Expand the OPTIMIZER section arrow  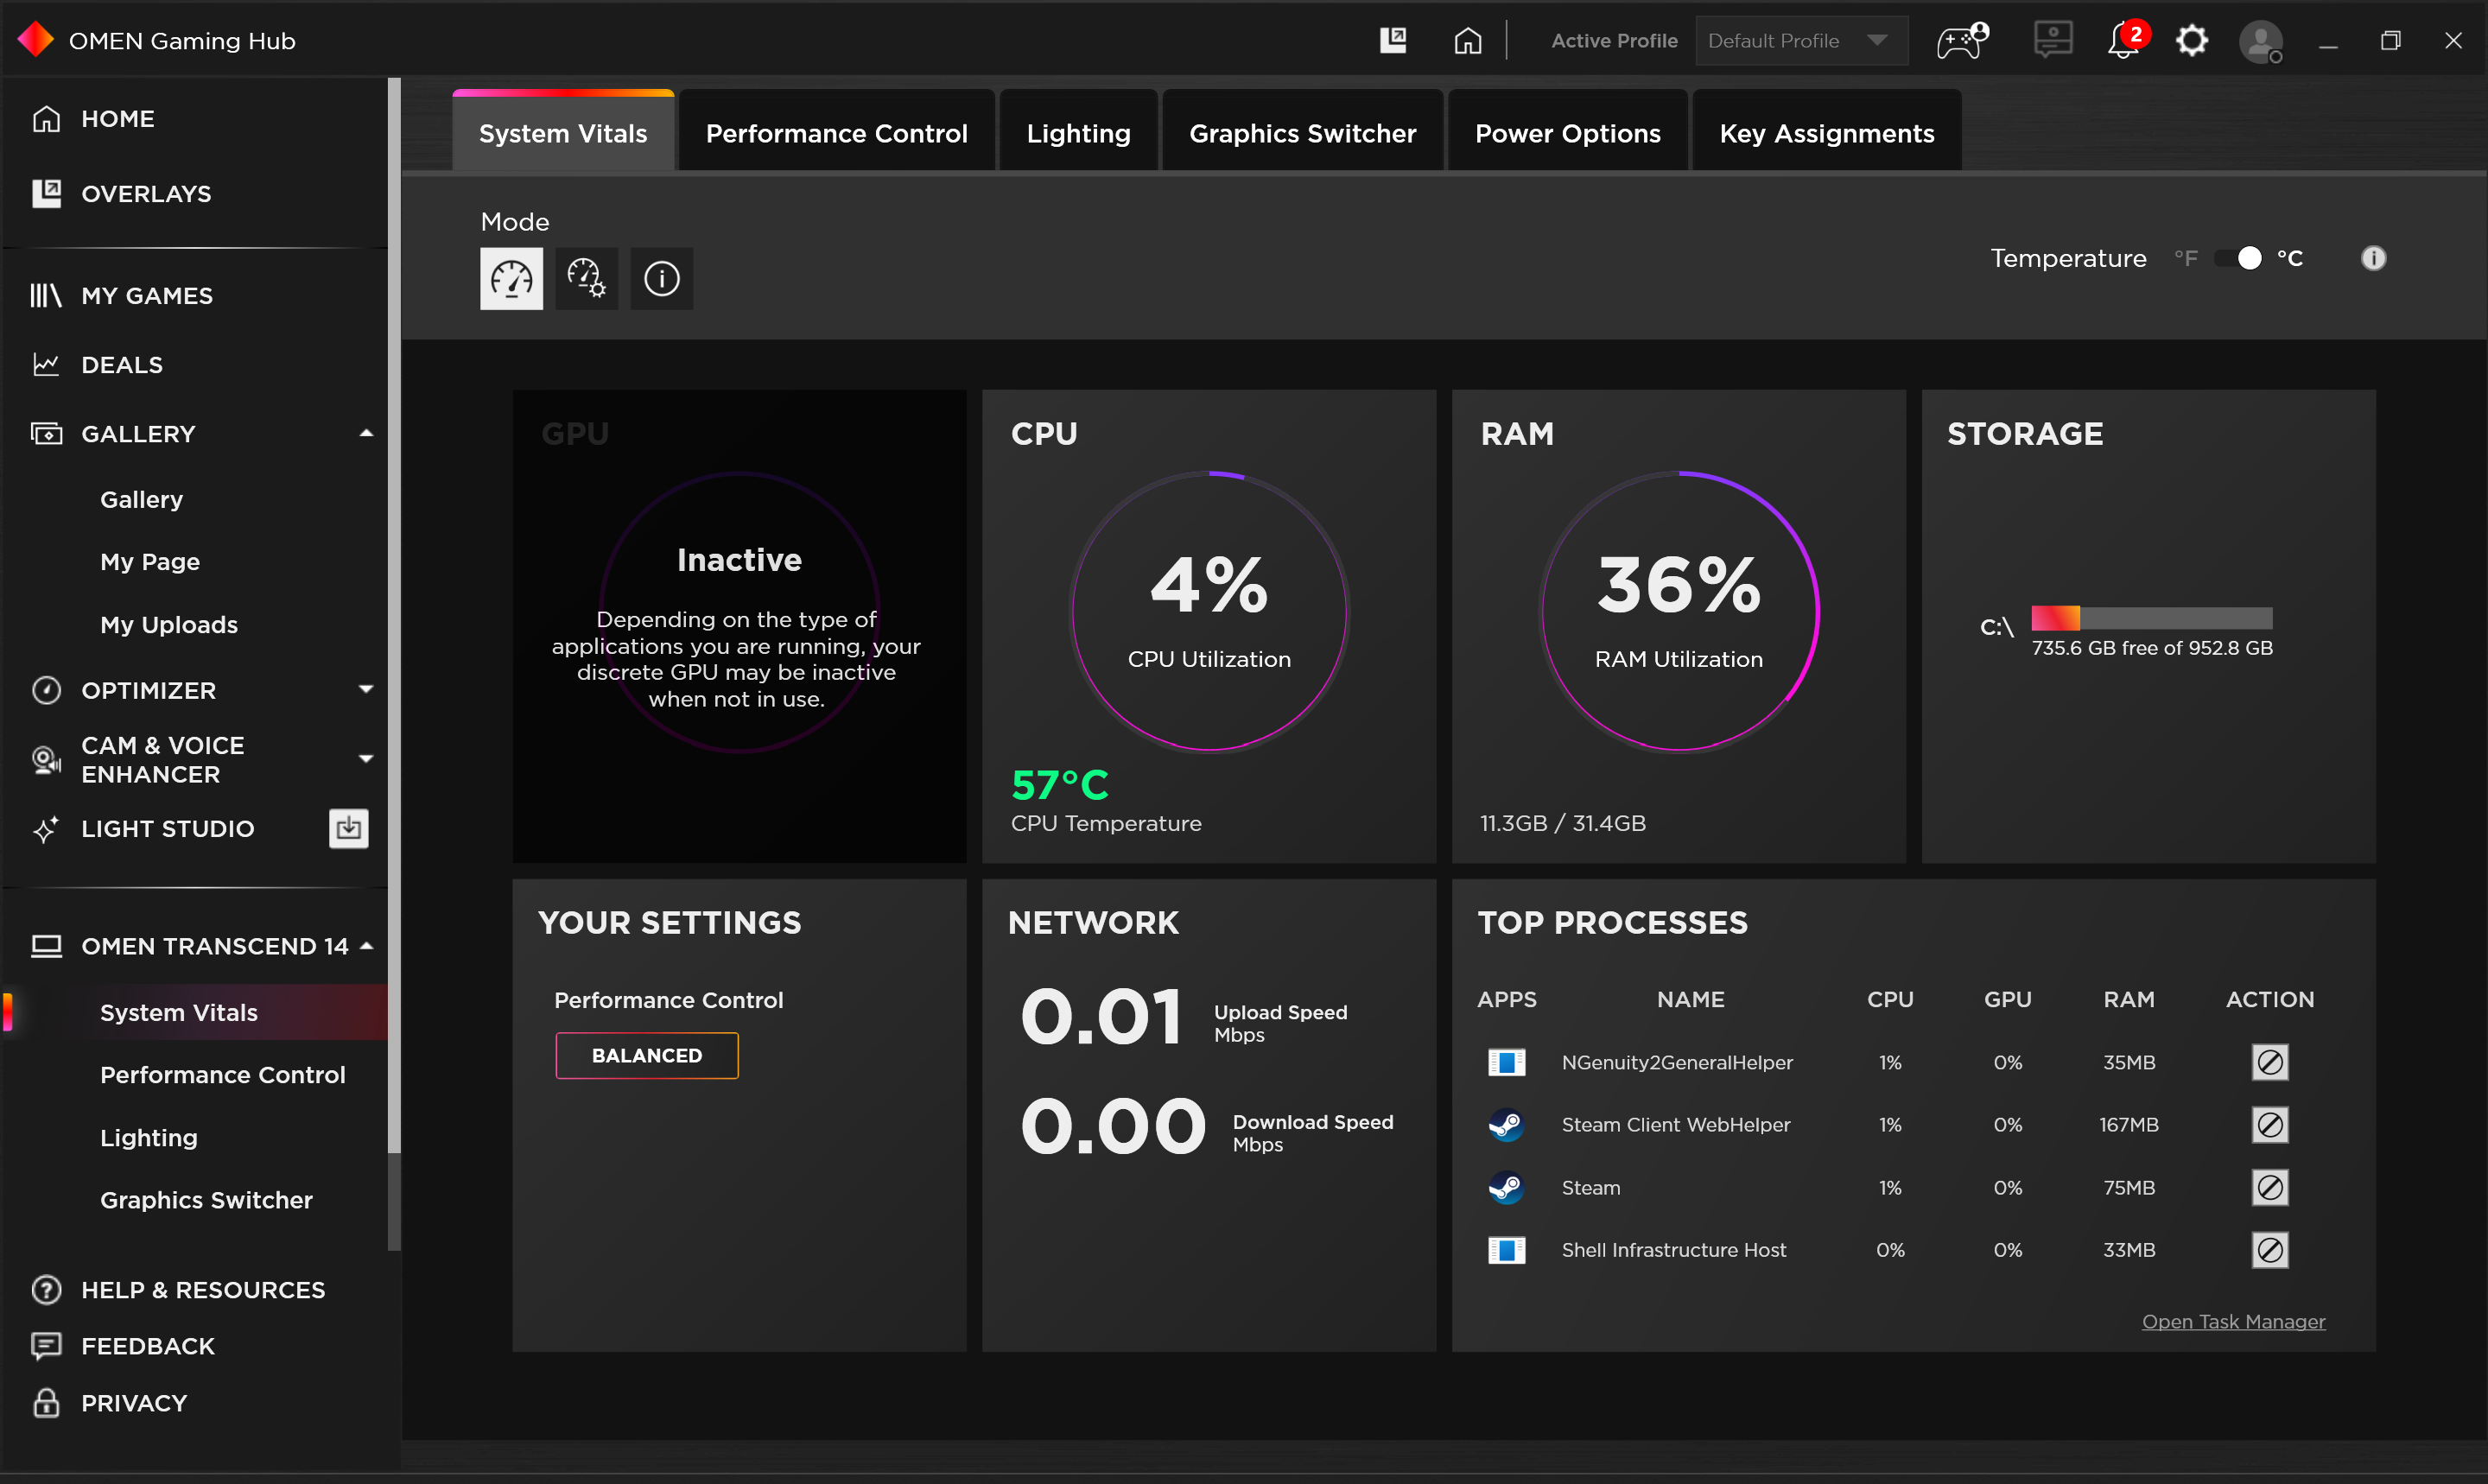pos(366,689)
